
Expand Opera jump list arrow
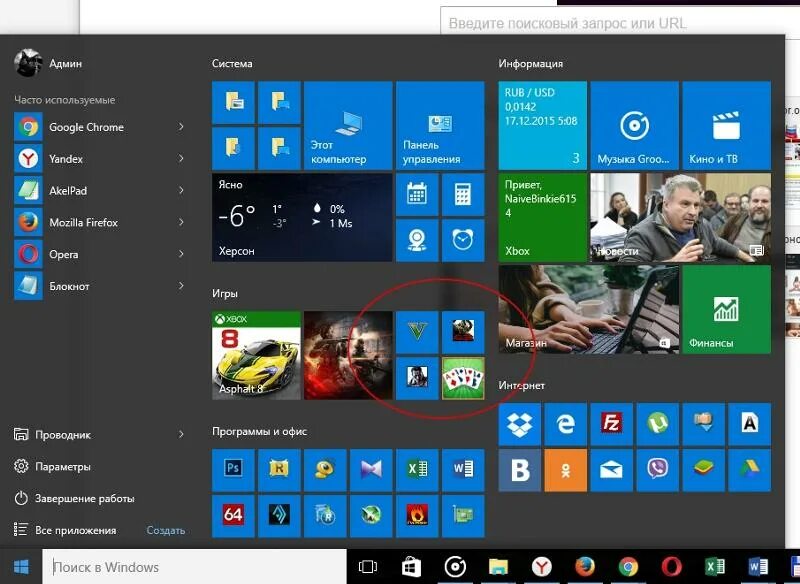click(181, 254)
